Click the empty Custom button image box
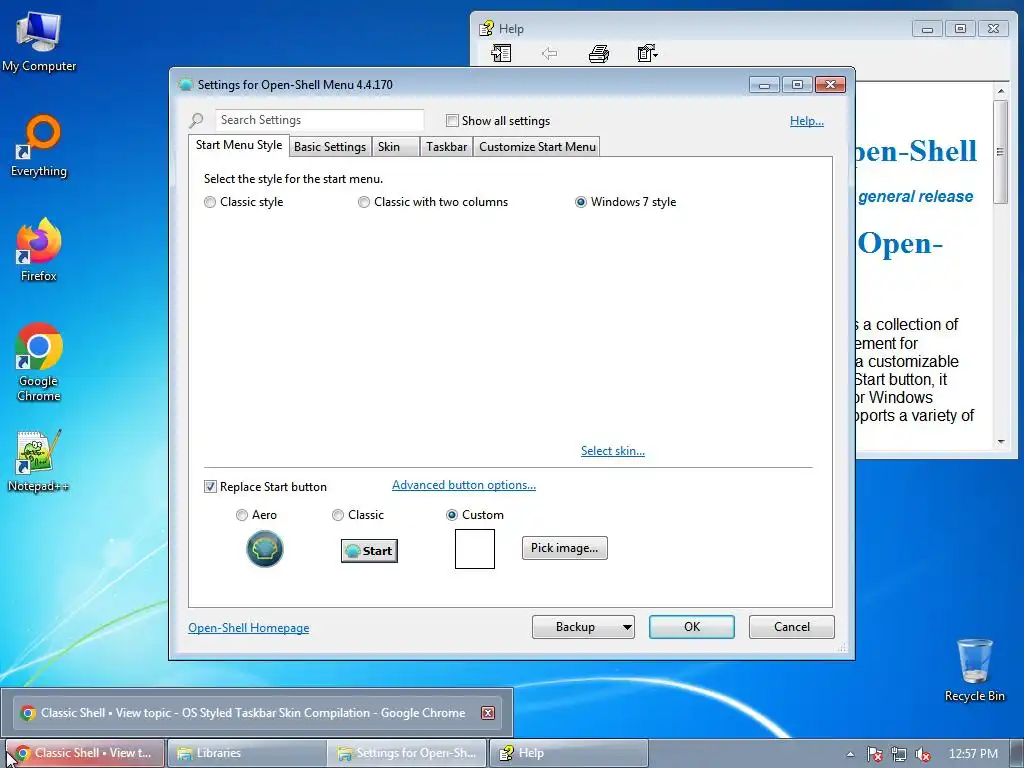1024x768 pixels. (475, 549)
